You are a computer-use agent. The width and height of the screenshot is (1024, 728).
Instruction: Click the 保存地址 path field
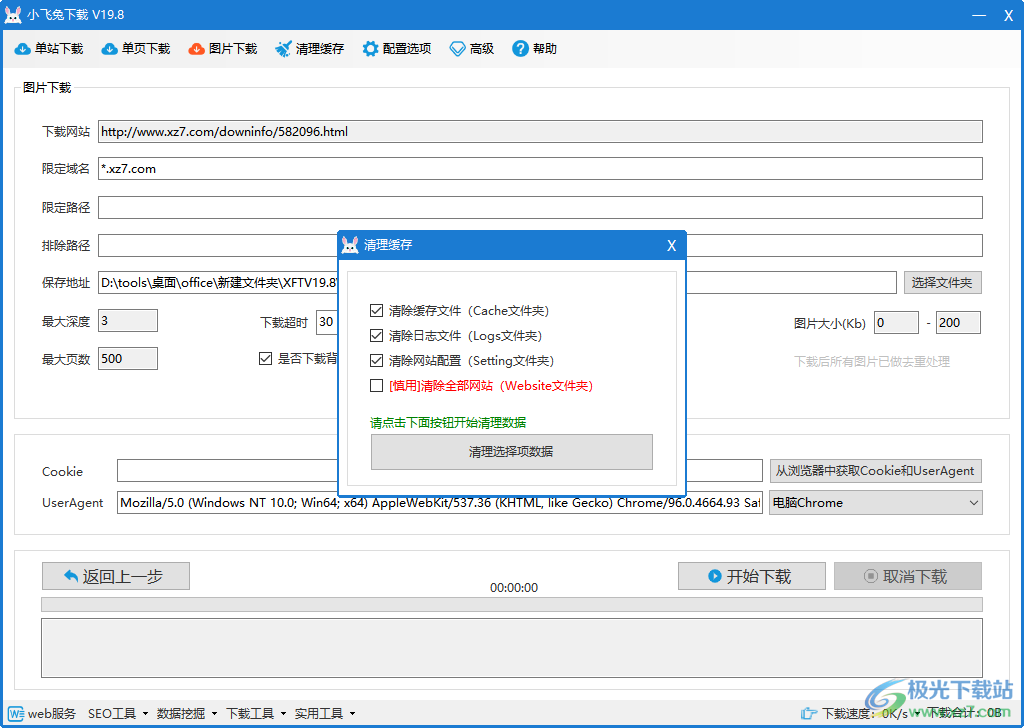(217, 283)
